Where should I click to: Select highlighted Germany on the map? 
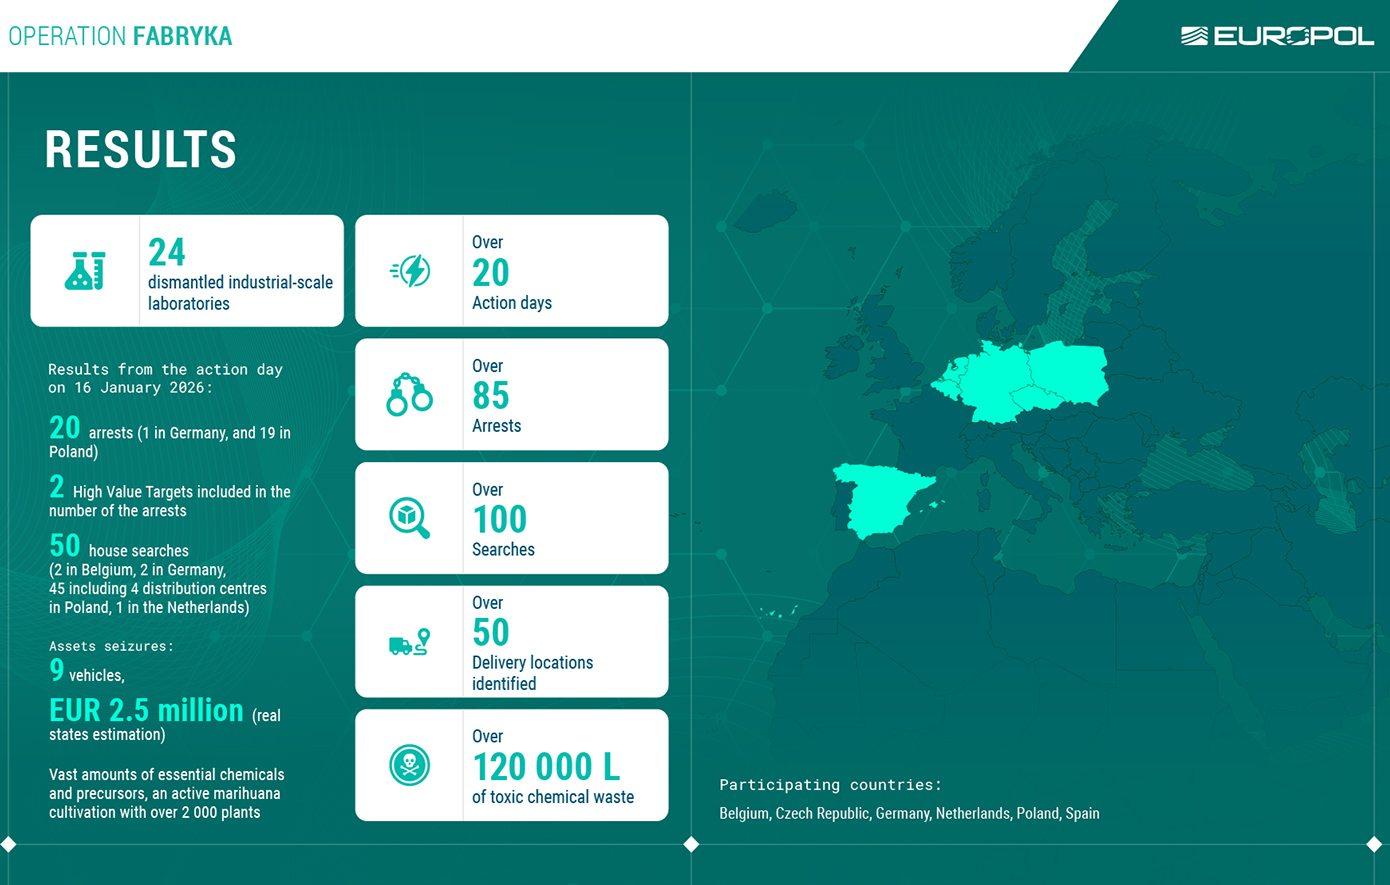tap(993, 385)
